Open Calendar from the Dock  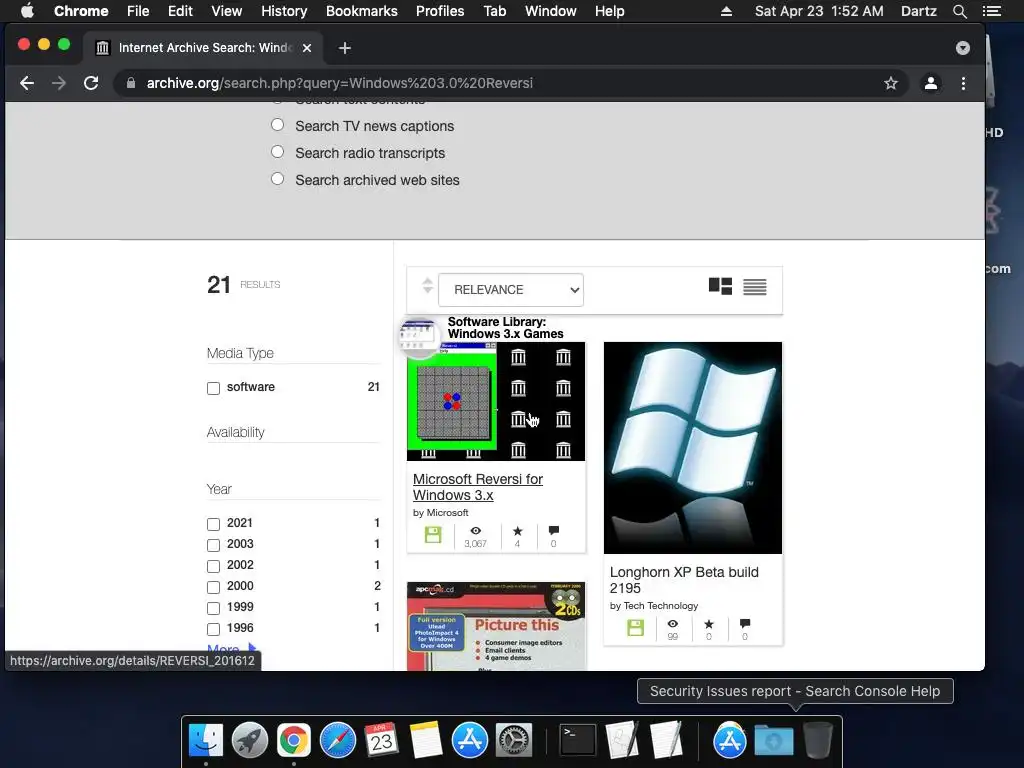[x=381, y=740]
